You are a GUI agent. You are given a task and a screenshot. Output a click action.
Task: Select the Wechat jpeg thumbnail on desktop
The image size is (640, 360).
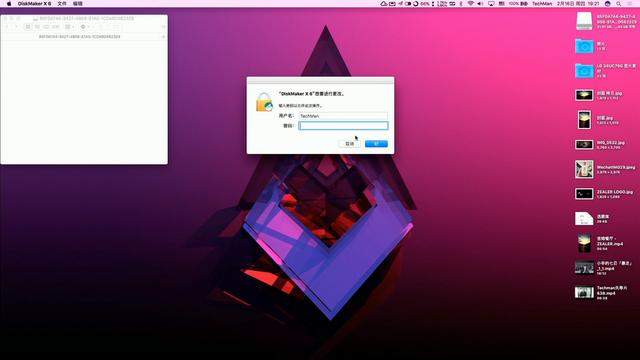pyautogui.click(x=584, y=169)
